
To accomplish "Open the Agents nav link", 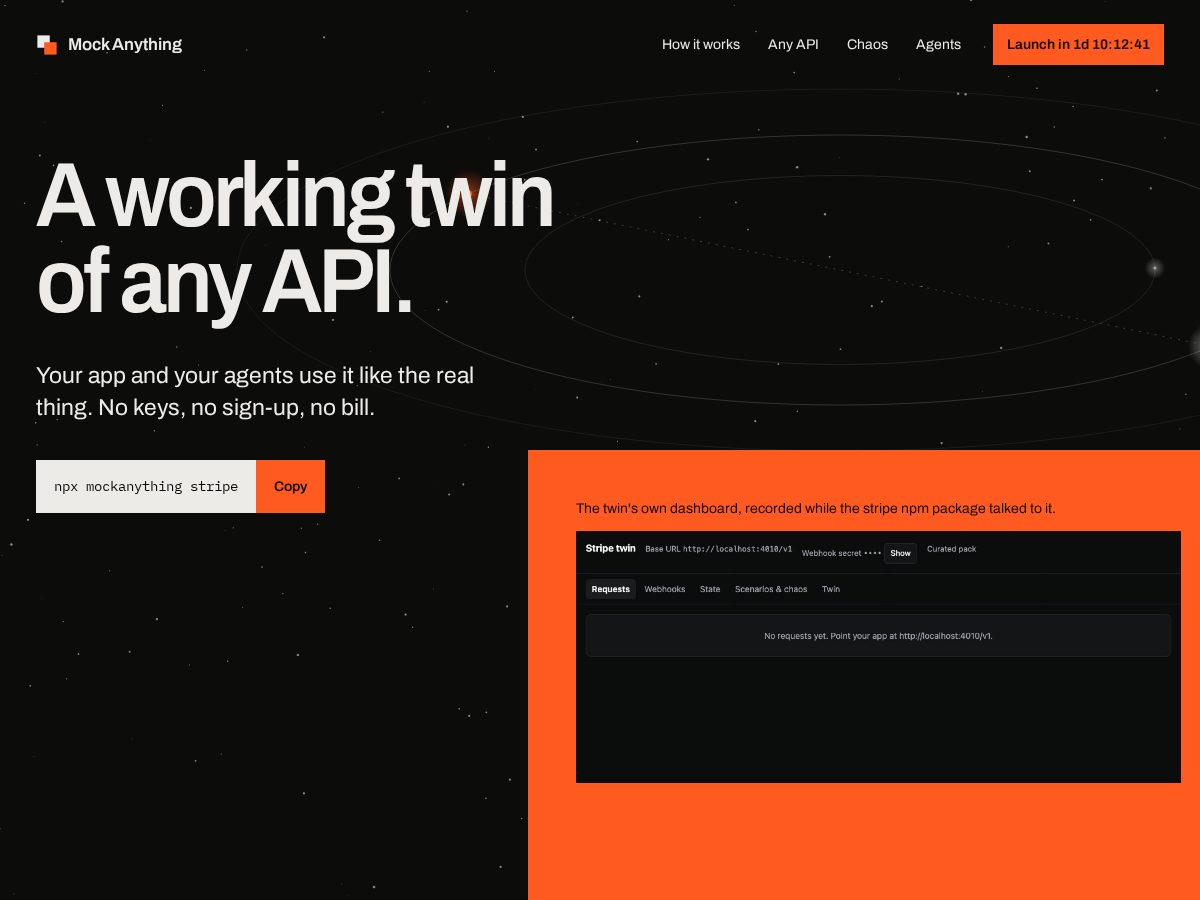I will [938, 44].
